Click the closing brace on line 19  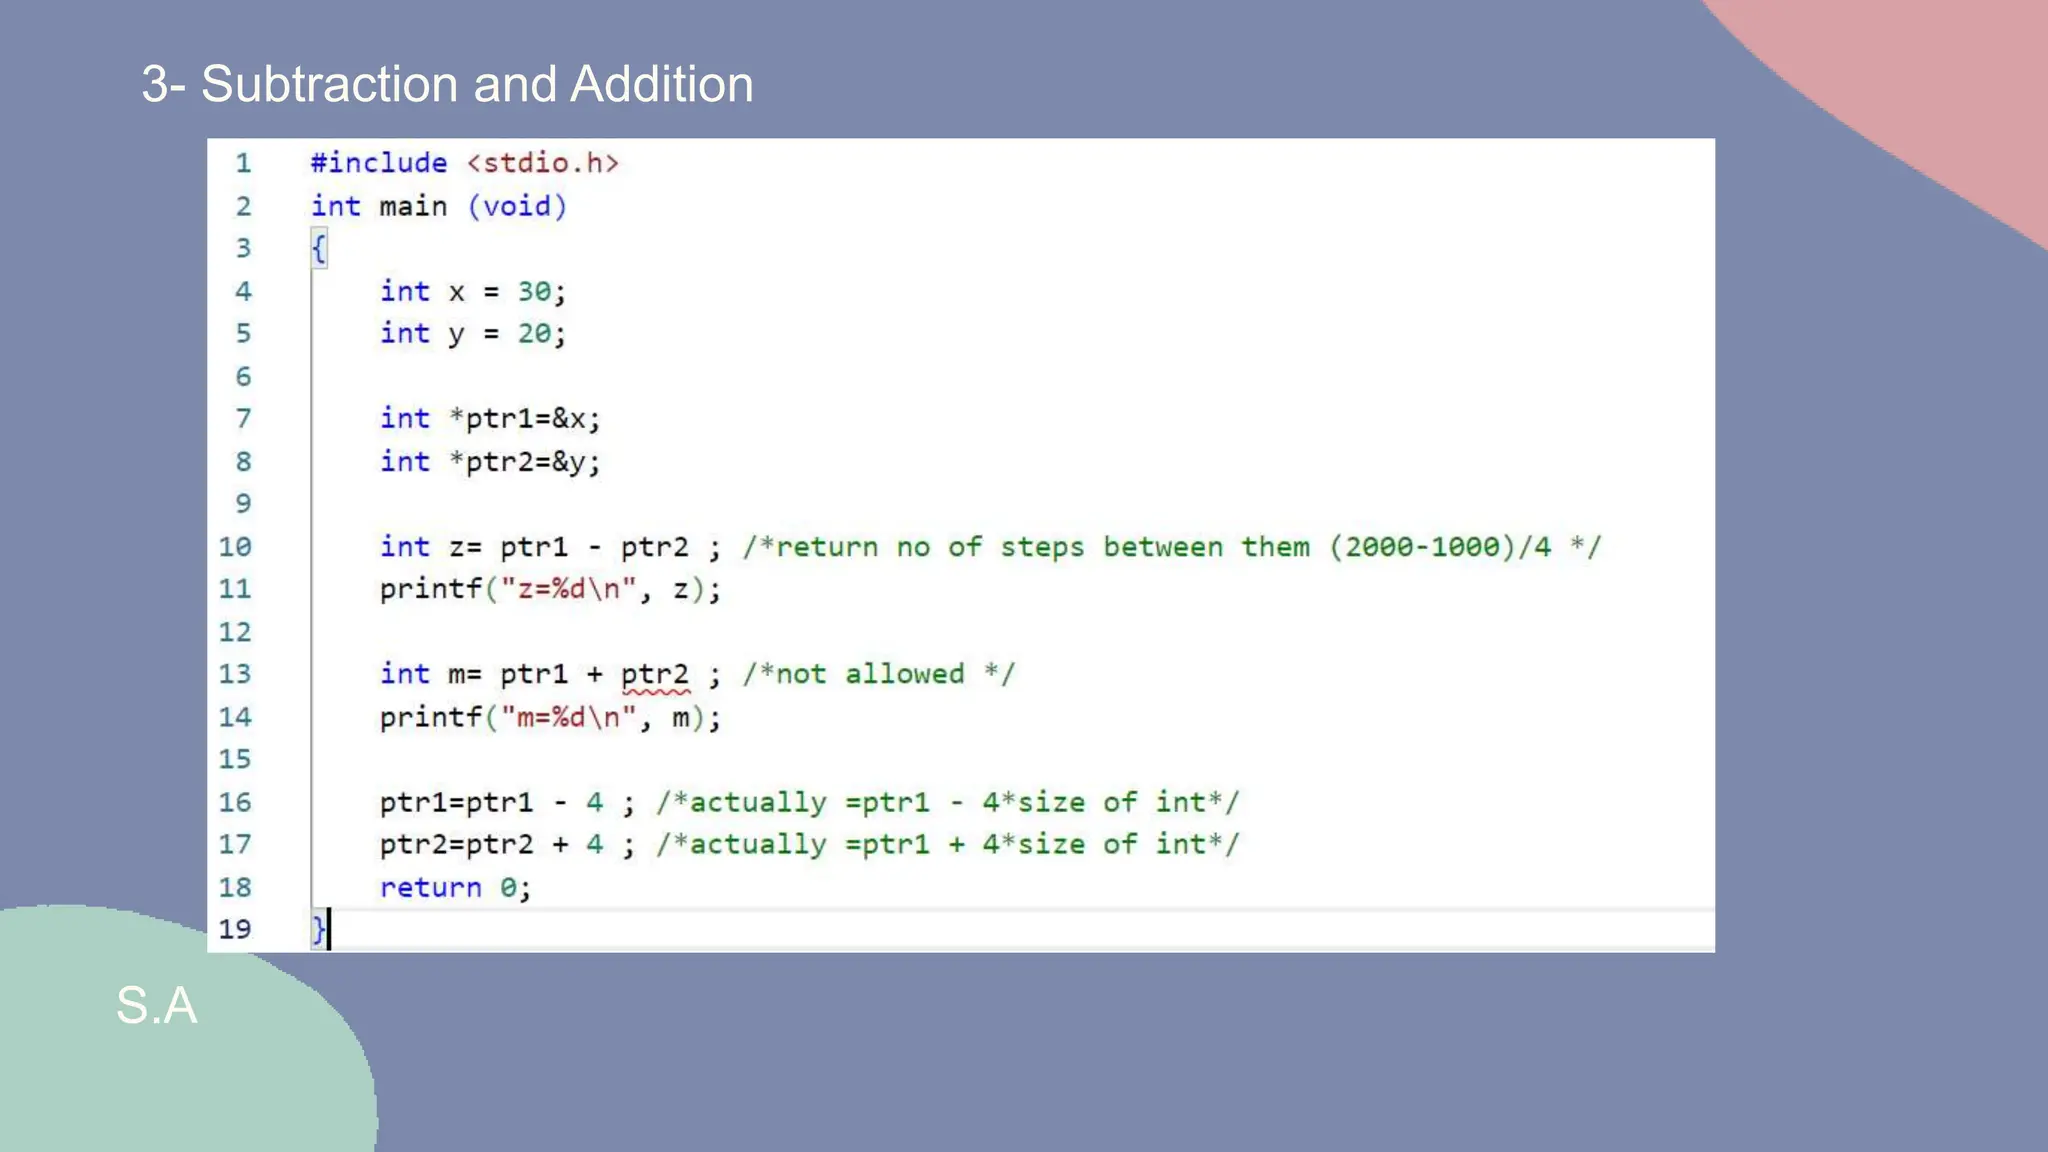click(318, 930)
